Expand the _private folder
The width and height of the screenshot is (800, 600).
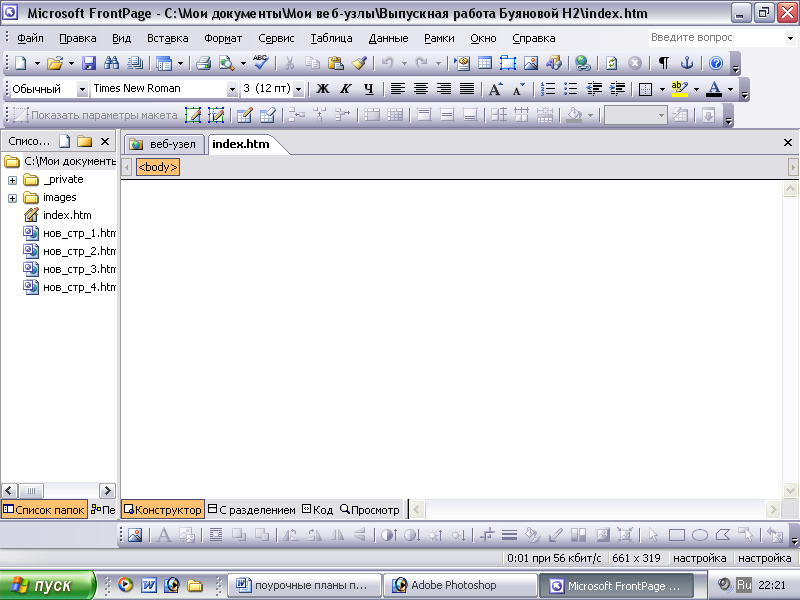12,180
